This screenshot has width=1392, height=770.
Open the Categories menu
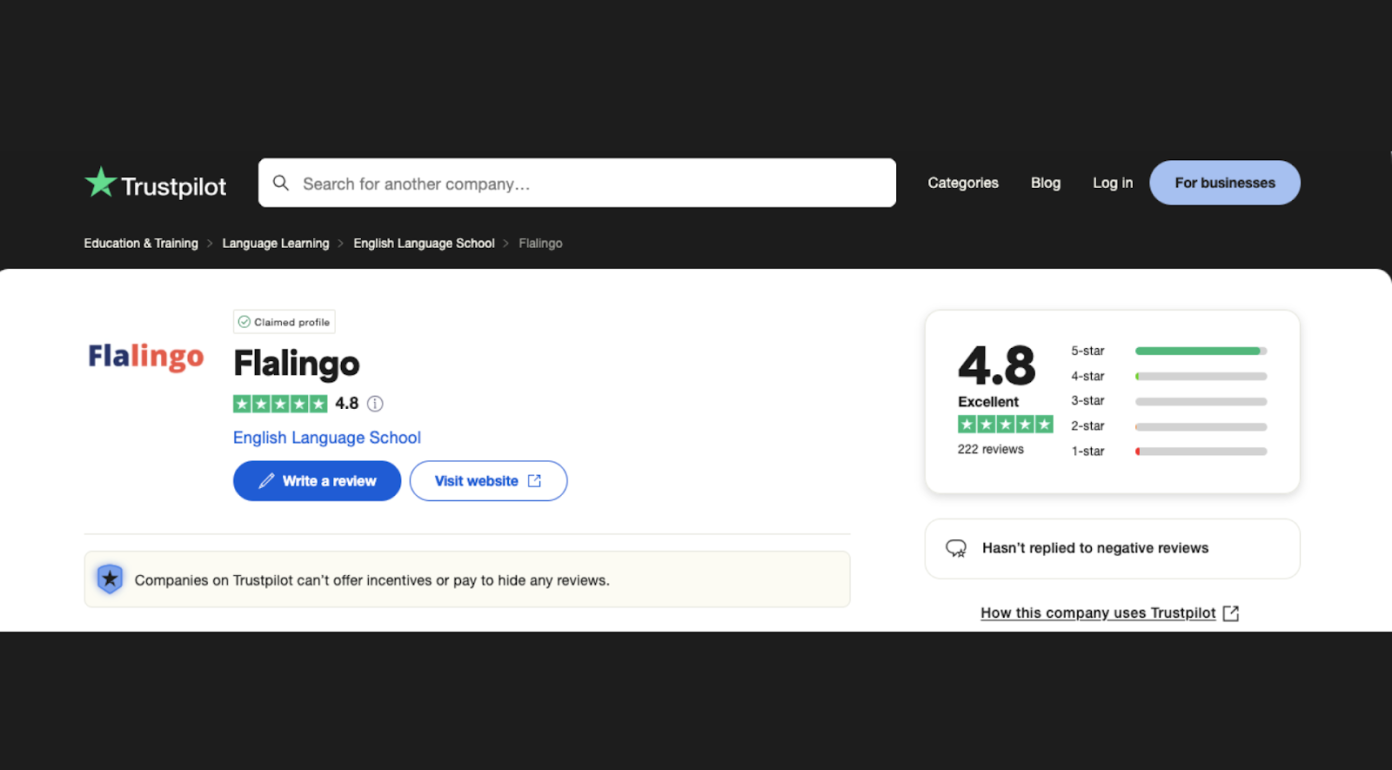963,183
